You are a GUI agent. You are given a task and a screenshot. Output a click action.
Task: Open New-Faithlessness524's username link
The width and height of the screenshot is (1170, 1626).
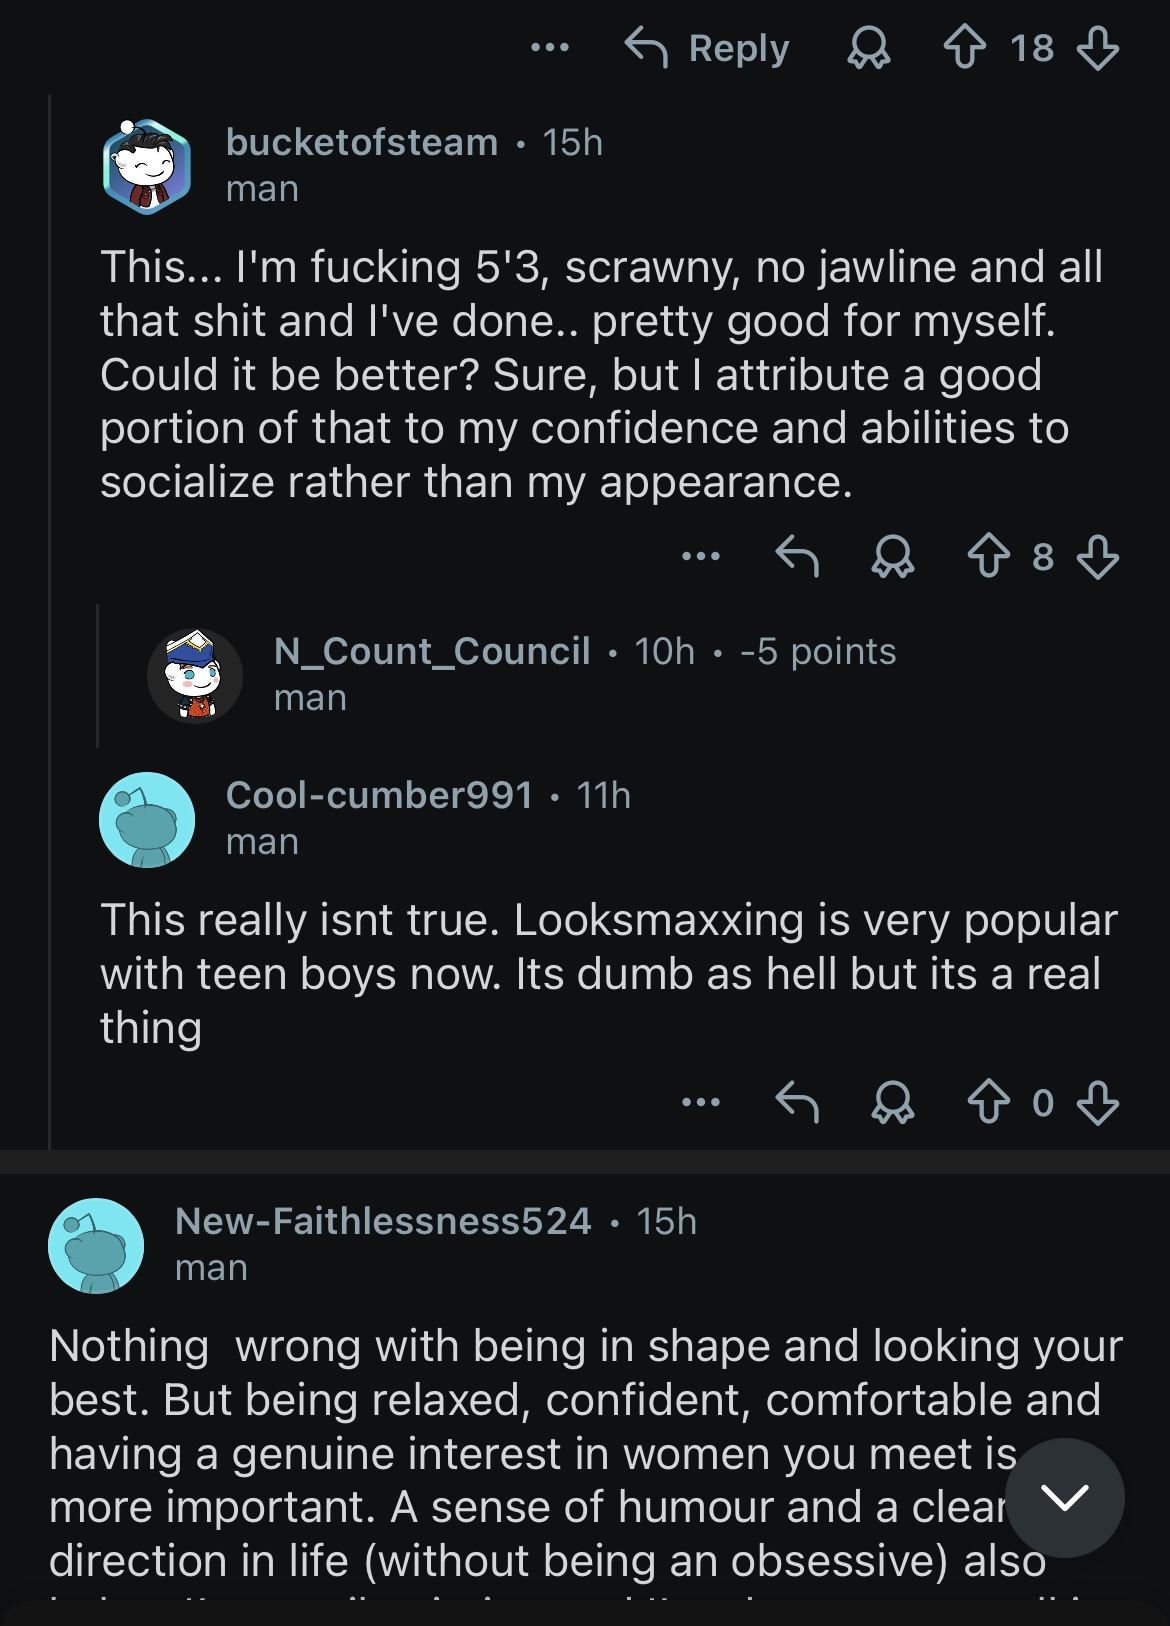coord(382,1221)
